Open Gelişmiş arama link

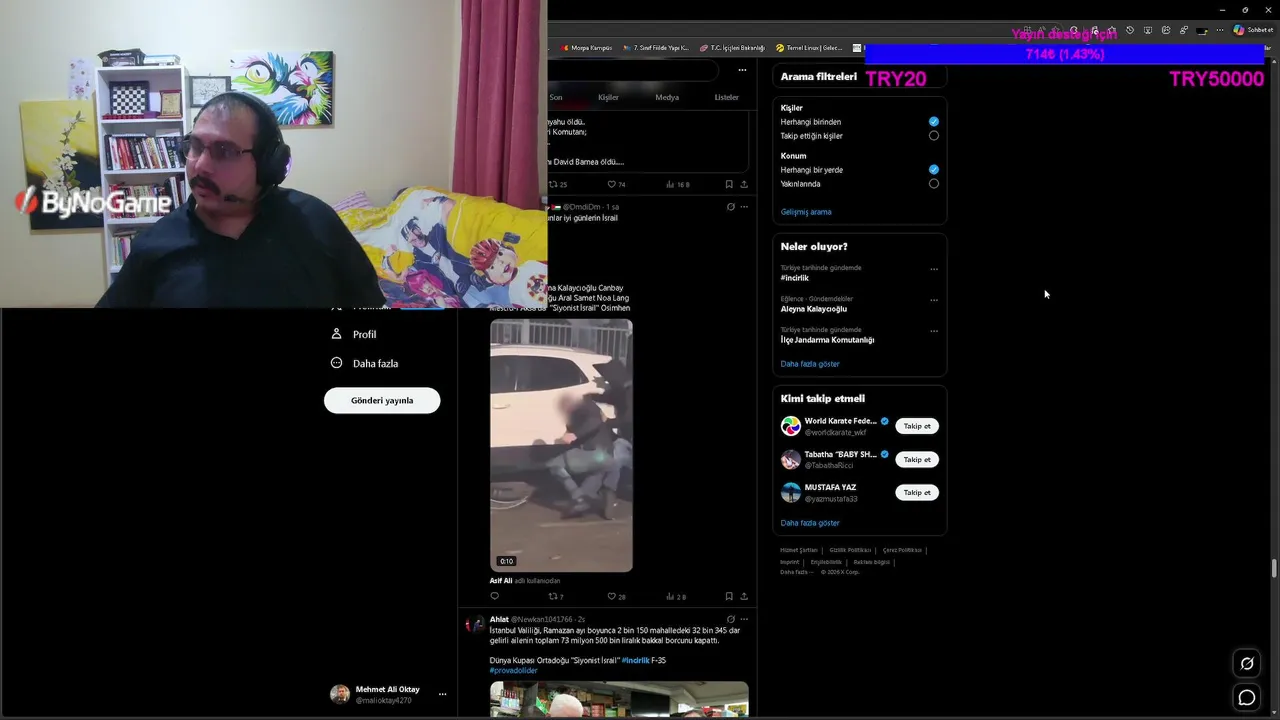(806, 212)
